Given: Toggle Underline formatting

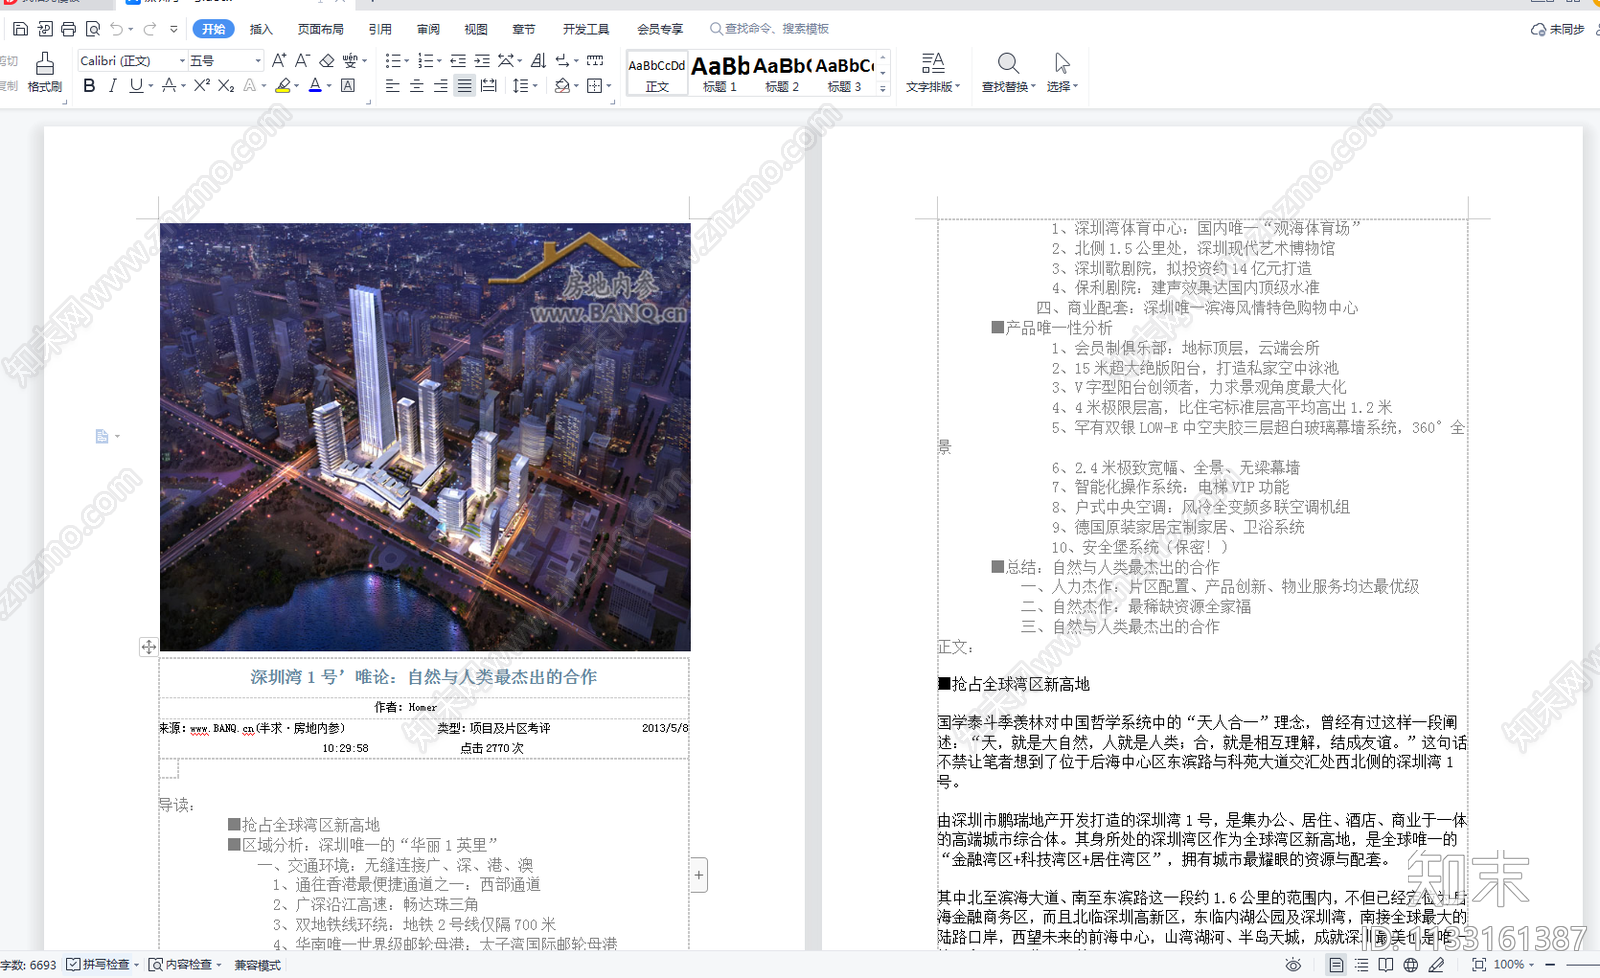Looking at the screenshot, I should click(x=136, y=86).
